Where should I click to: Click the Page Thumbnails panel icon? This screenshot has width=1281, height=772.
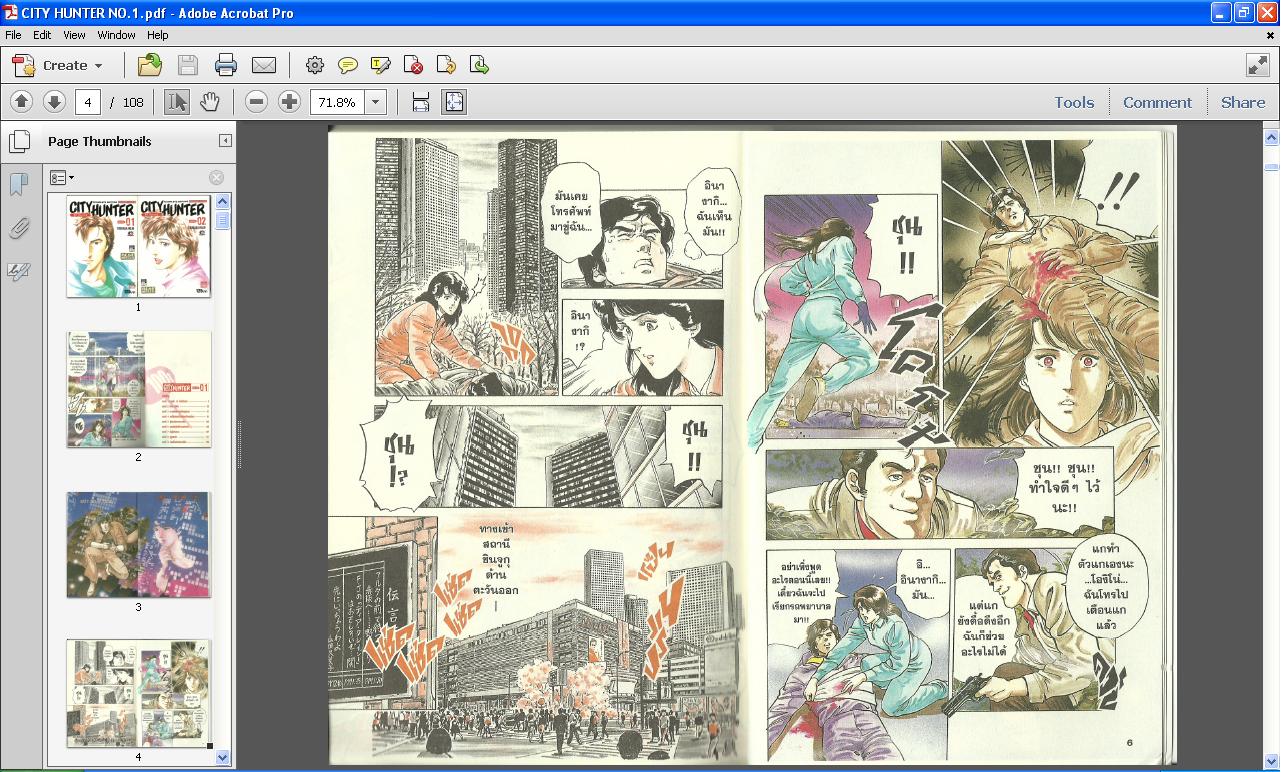(x=19, y=141)
